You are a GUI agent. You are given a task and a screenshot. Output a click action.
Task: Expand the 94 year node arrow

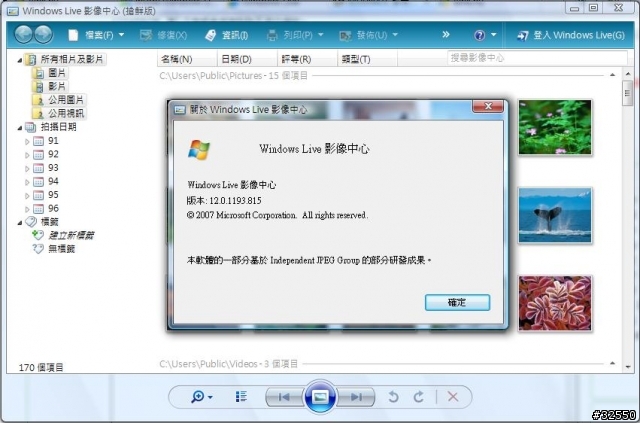pos(27,182)
